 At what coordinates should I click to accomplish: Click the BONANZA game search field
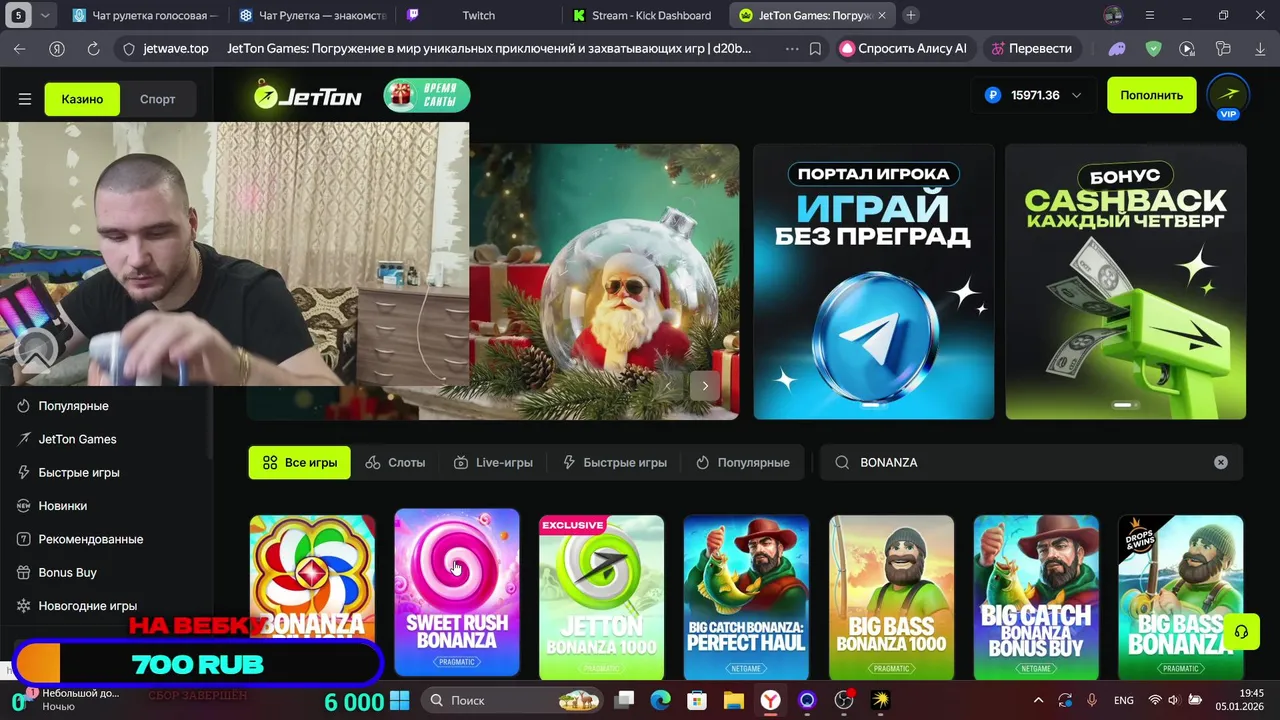tap(1030, 462)
